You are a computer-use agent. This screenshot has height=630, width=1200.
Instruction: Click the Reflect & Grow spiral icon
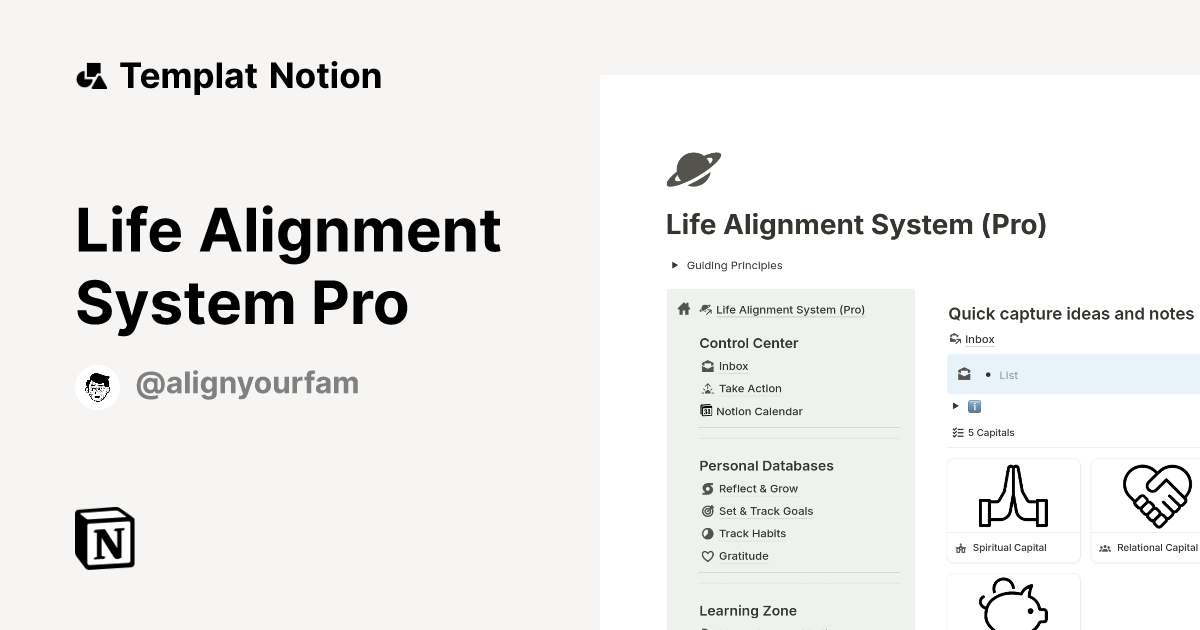pos(707,488)
